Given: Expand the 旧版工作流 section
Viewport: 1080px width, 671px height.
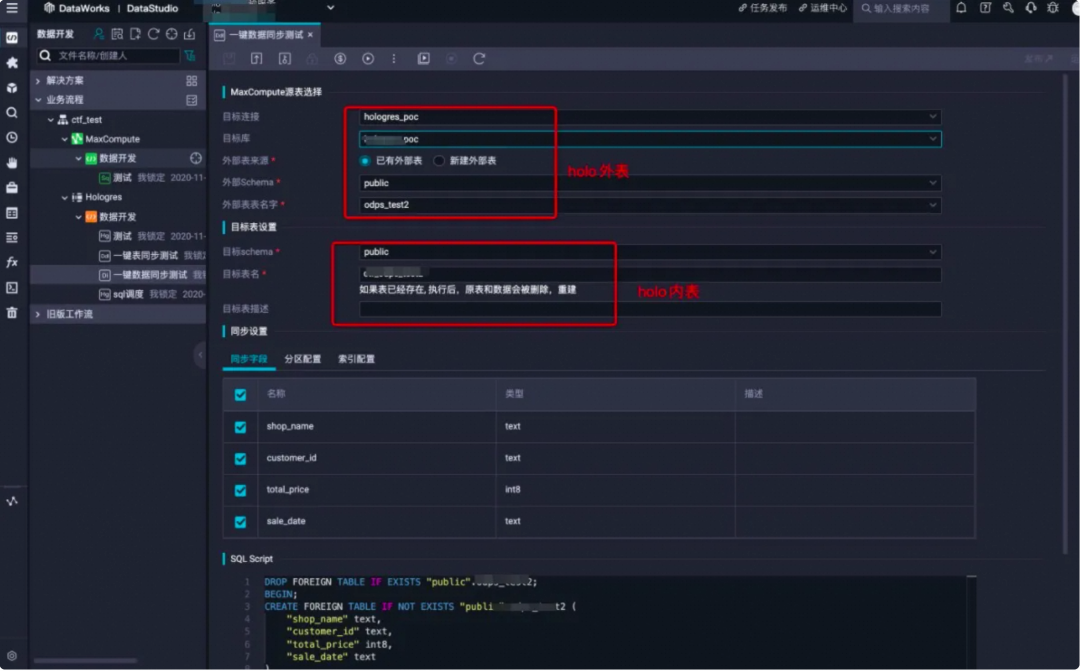Looking at the screenshot, I should (38, 314).
